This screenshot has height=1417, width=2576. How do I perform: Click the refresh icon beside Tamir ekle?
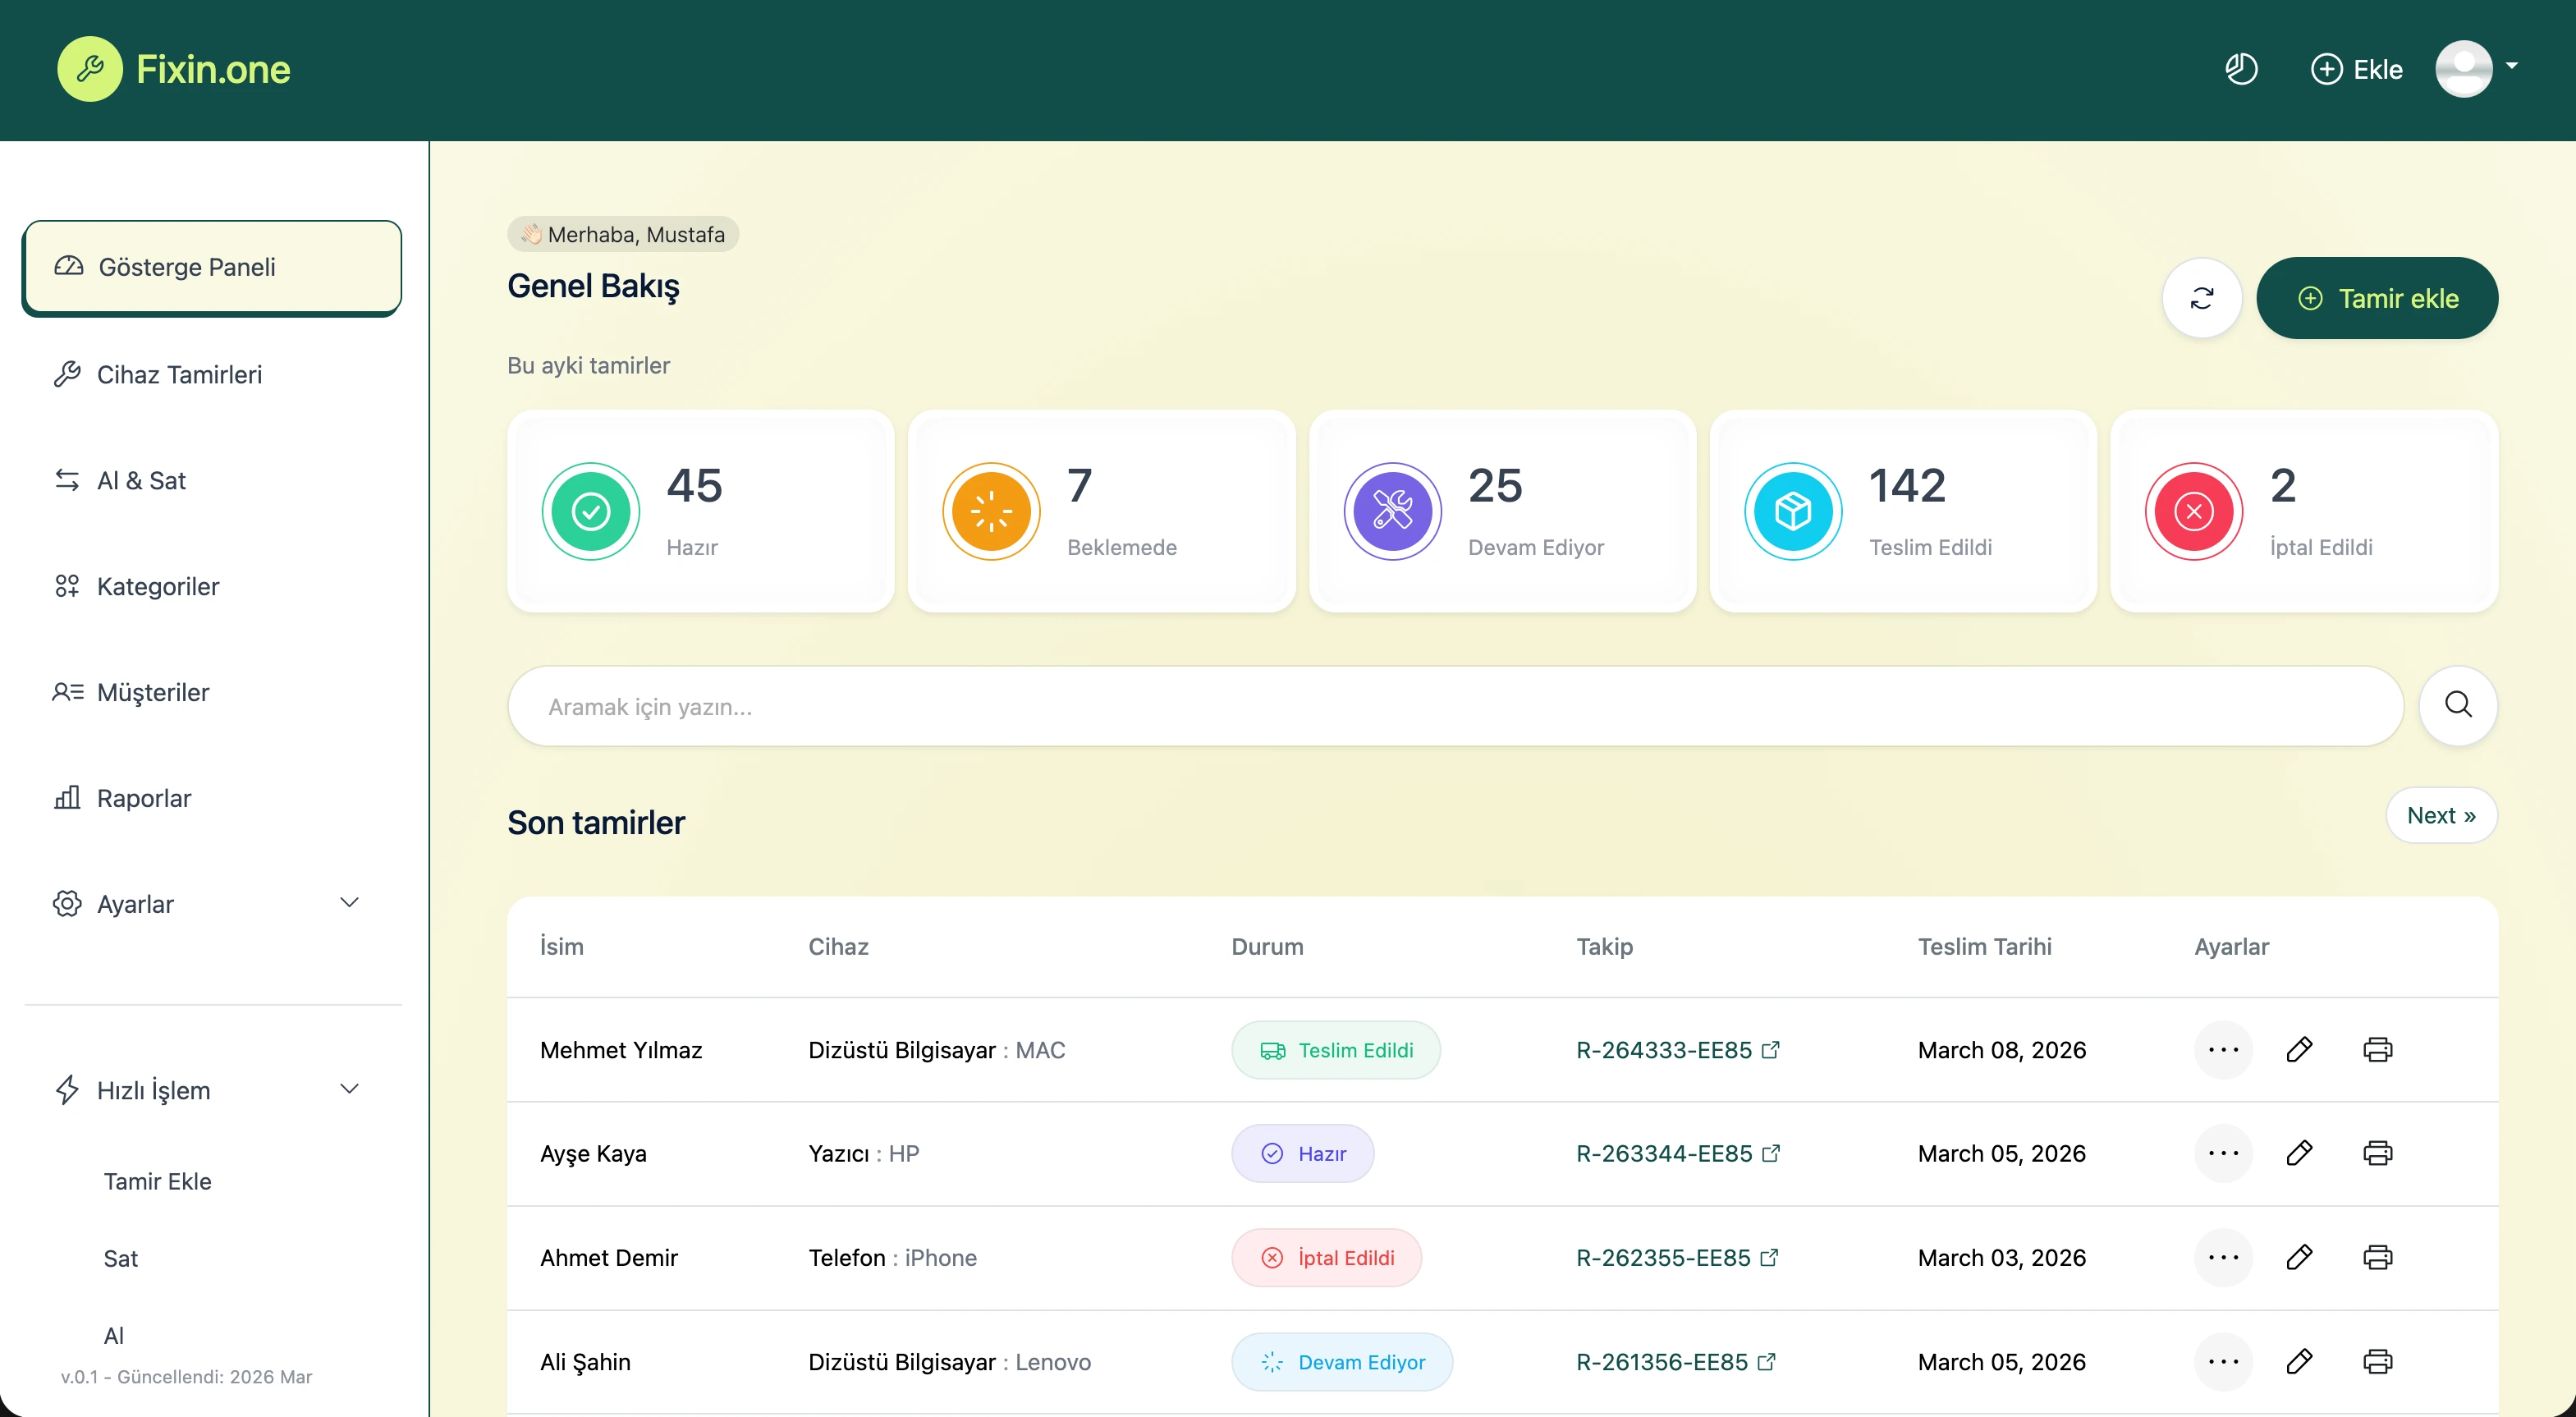2201,298
